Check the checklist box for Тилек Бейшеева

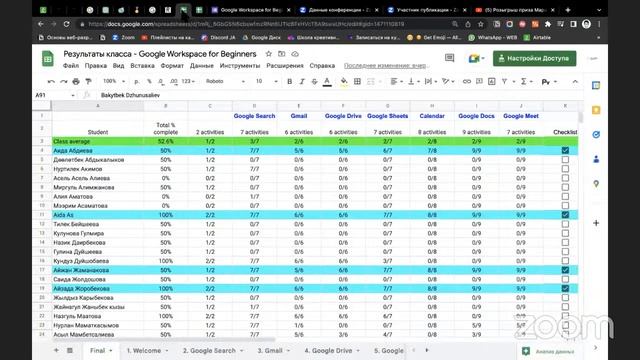565,224
